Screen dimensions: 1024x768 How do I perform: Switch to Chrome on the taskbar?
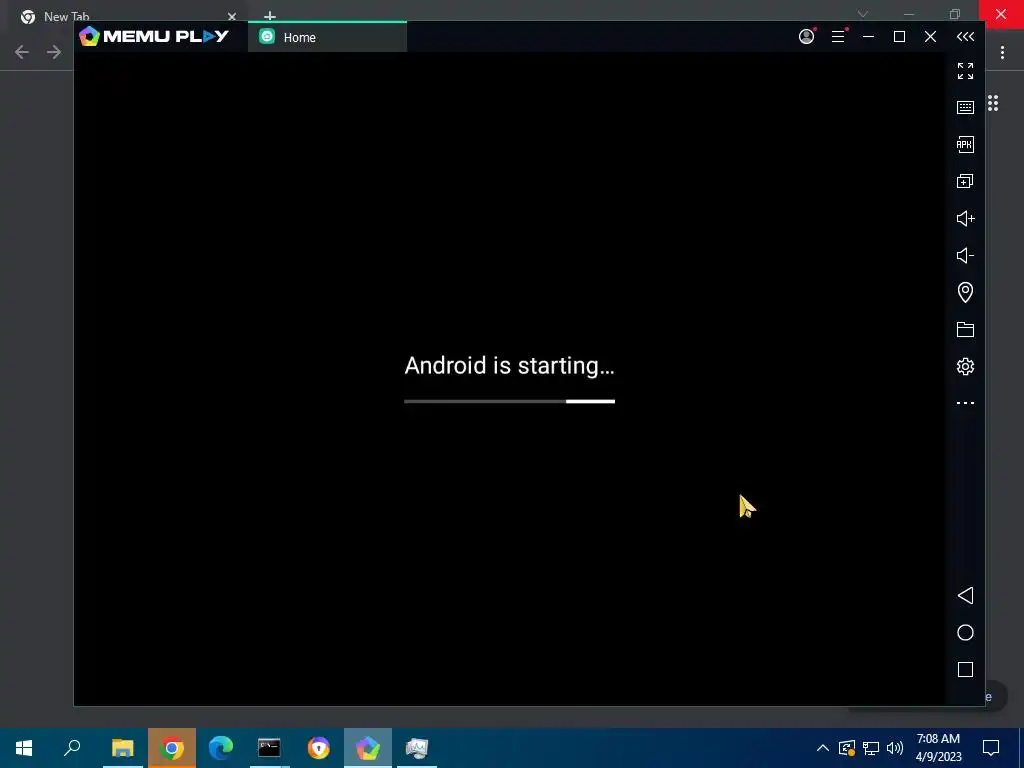point(172,748)
